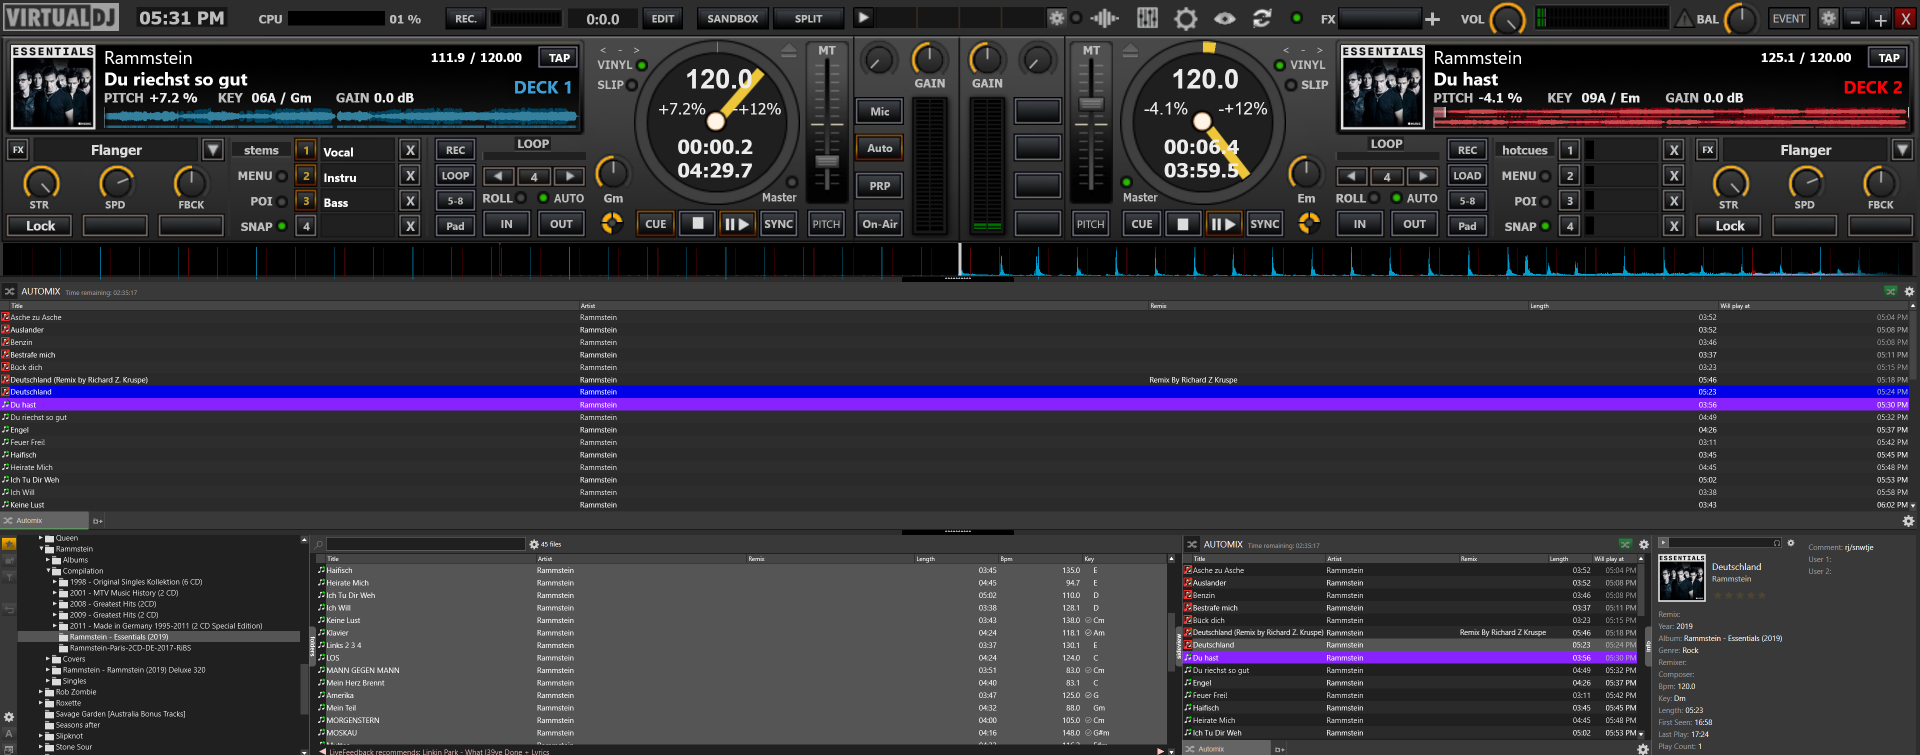Expand the Rob Zombie folder
Image resolution: width=1920 pixels, height=755 pixels.
coord(42,692)
